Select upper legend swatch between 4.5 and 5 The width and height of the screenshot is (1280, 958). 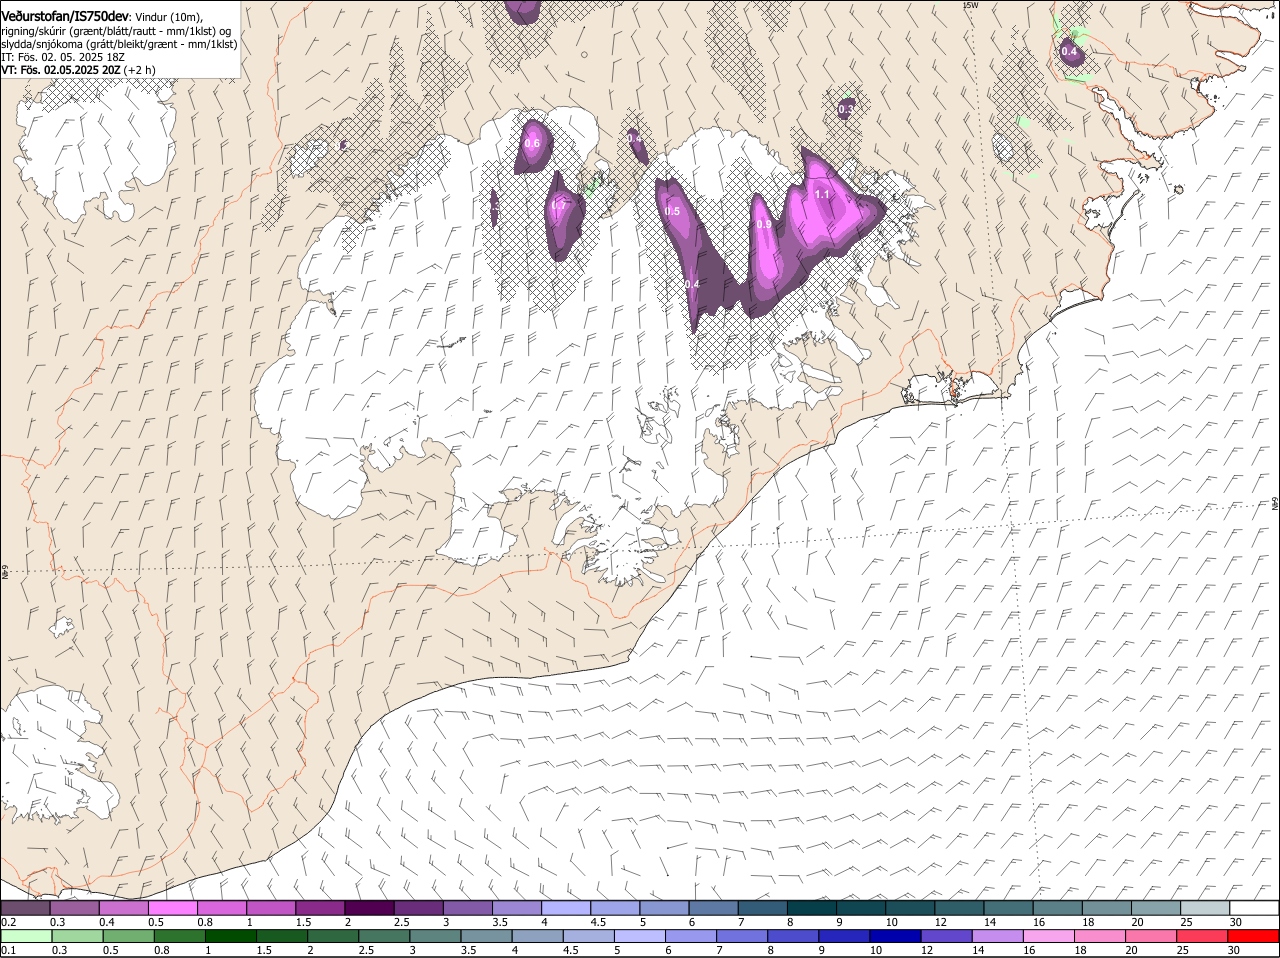(x=616, y=908)
